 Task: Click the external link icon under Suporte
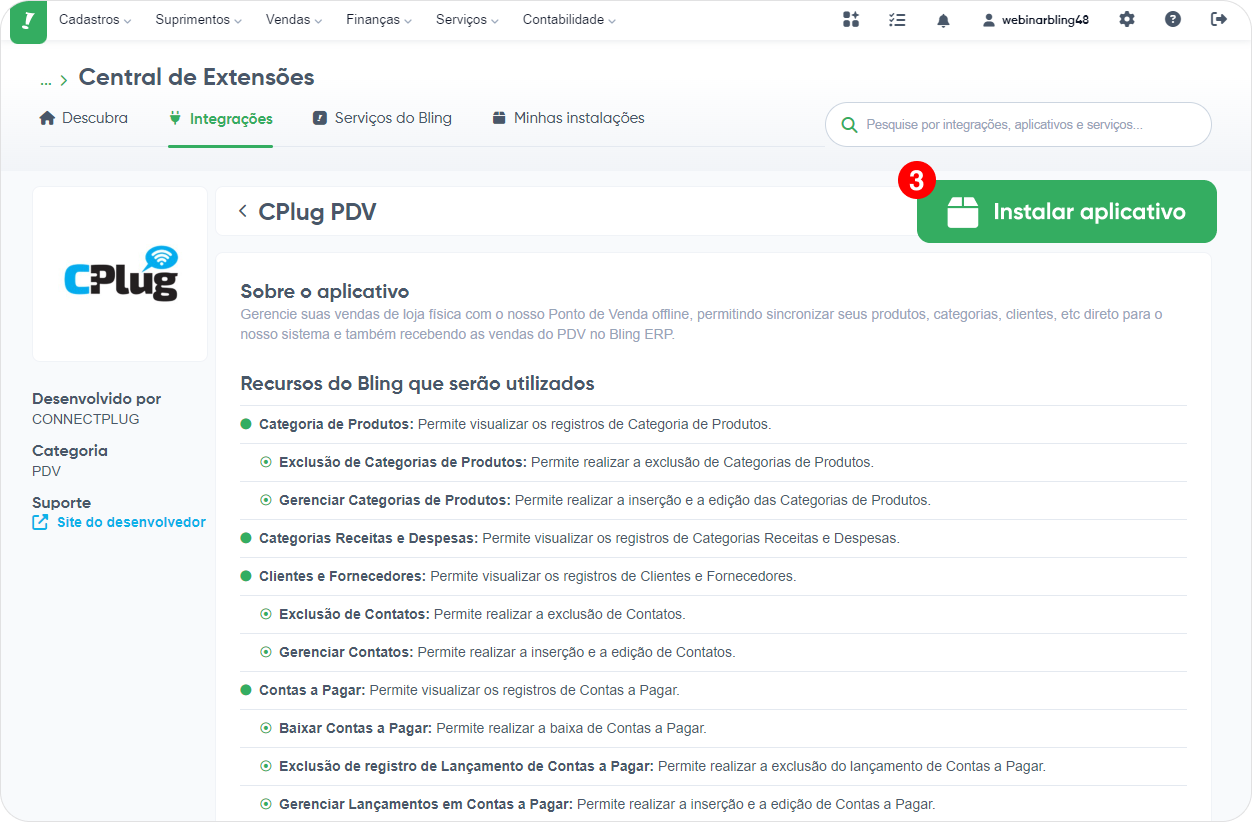point(40,522)
